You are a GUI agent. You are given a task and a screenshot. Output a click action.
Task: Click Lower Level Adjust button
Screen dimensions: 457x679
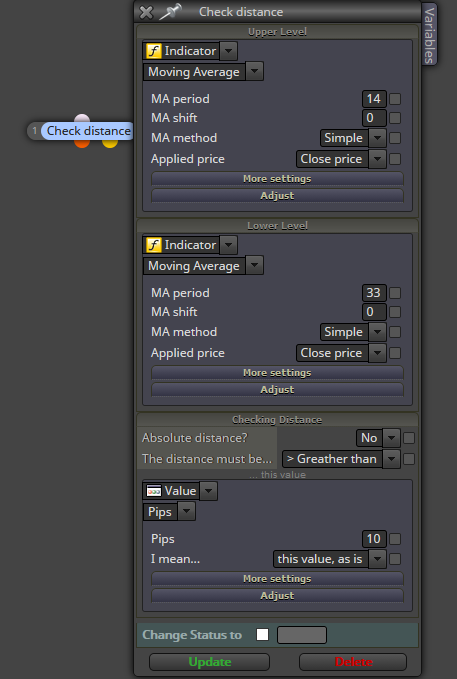(x=277, y=390)
